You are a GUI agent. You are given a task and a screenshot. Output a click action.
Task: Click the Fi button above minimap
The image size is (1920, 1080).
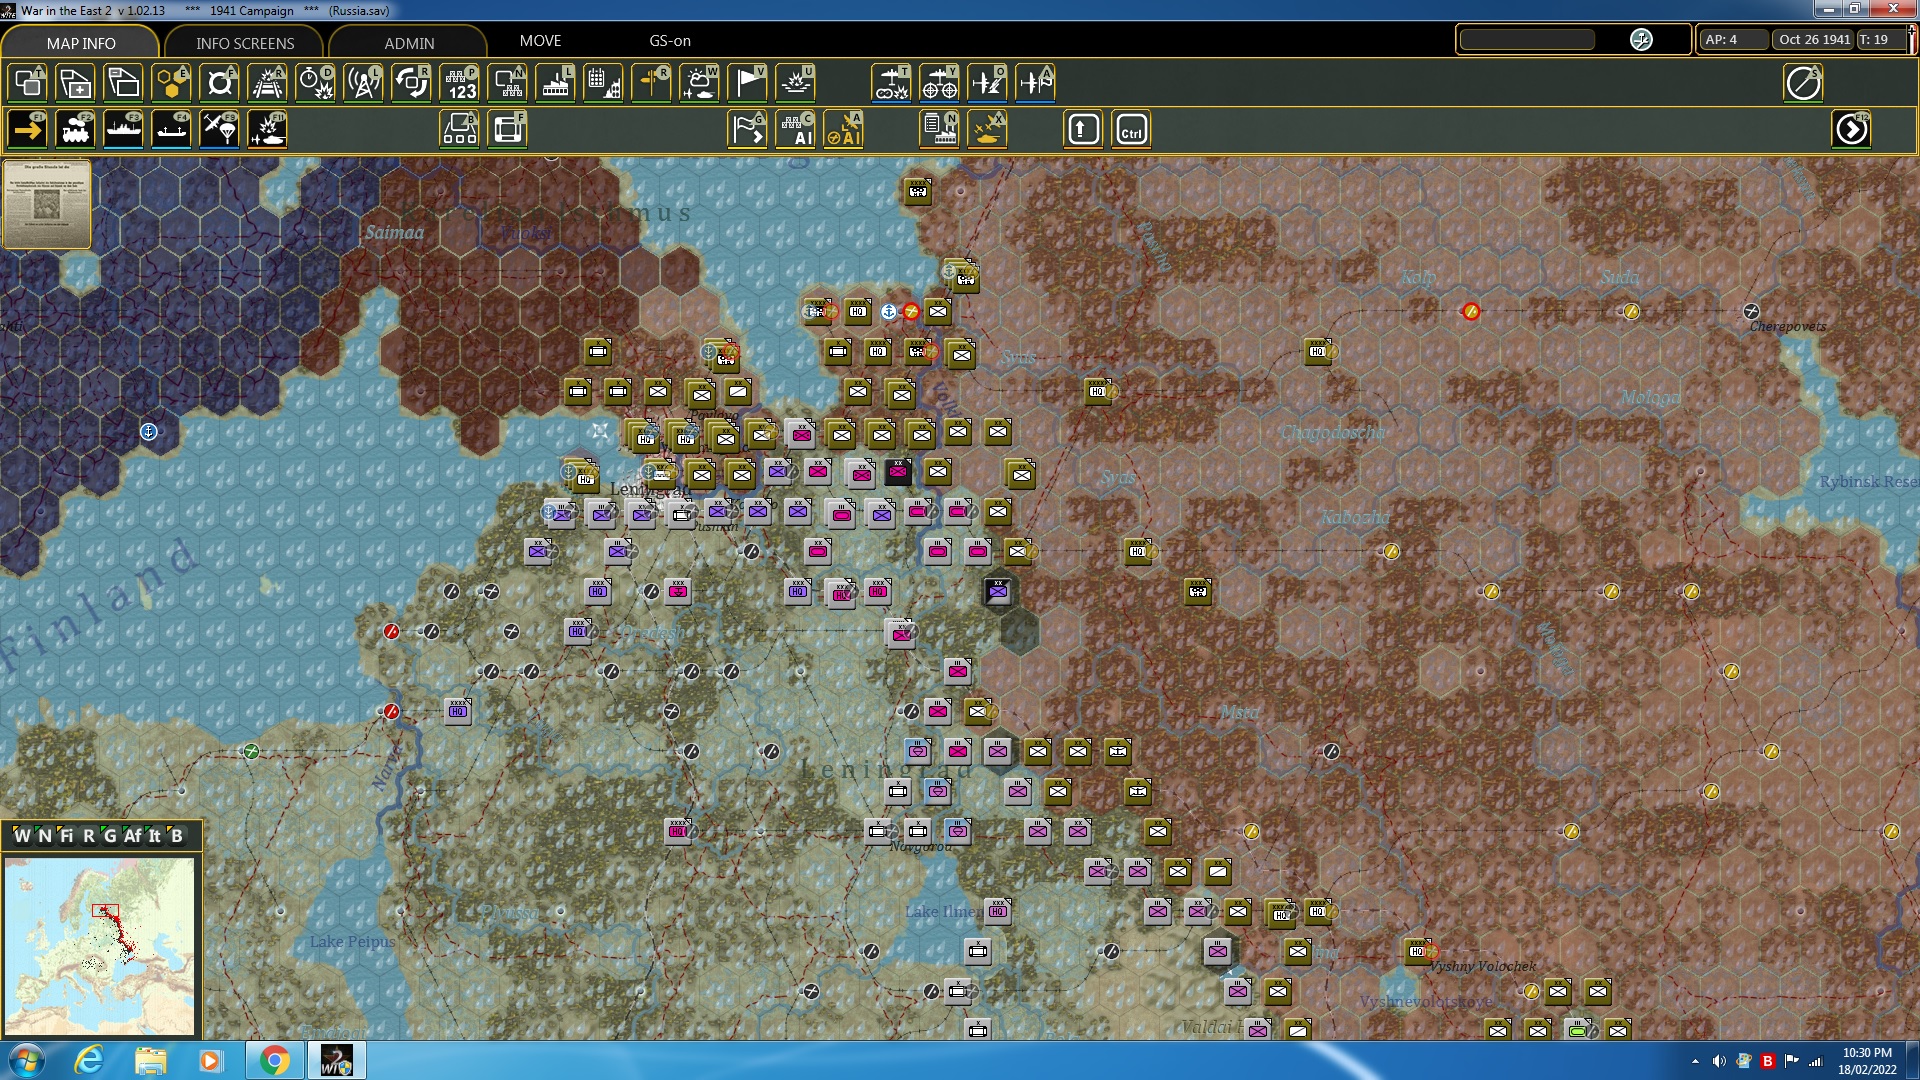click(x=67, y=836)
